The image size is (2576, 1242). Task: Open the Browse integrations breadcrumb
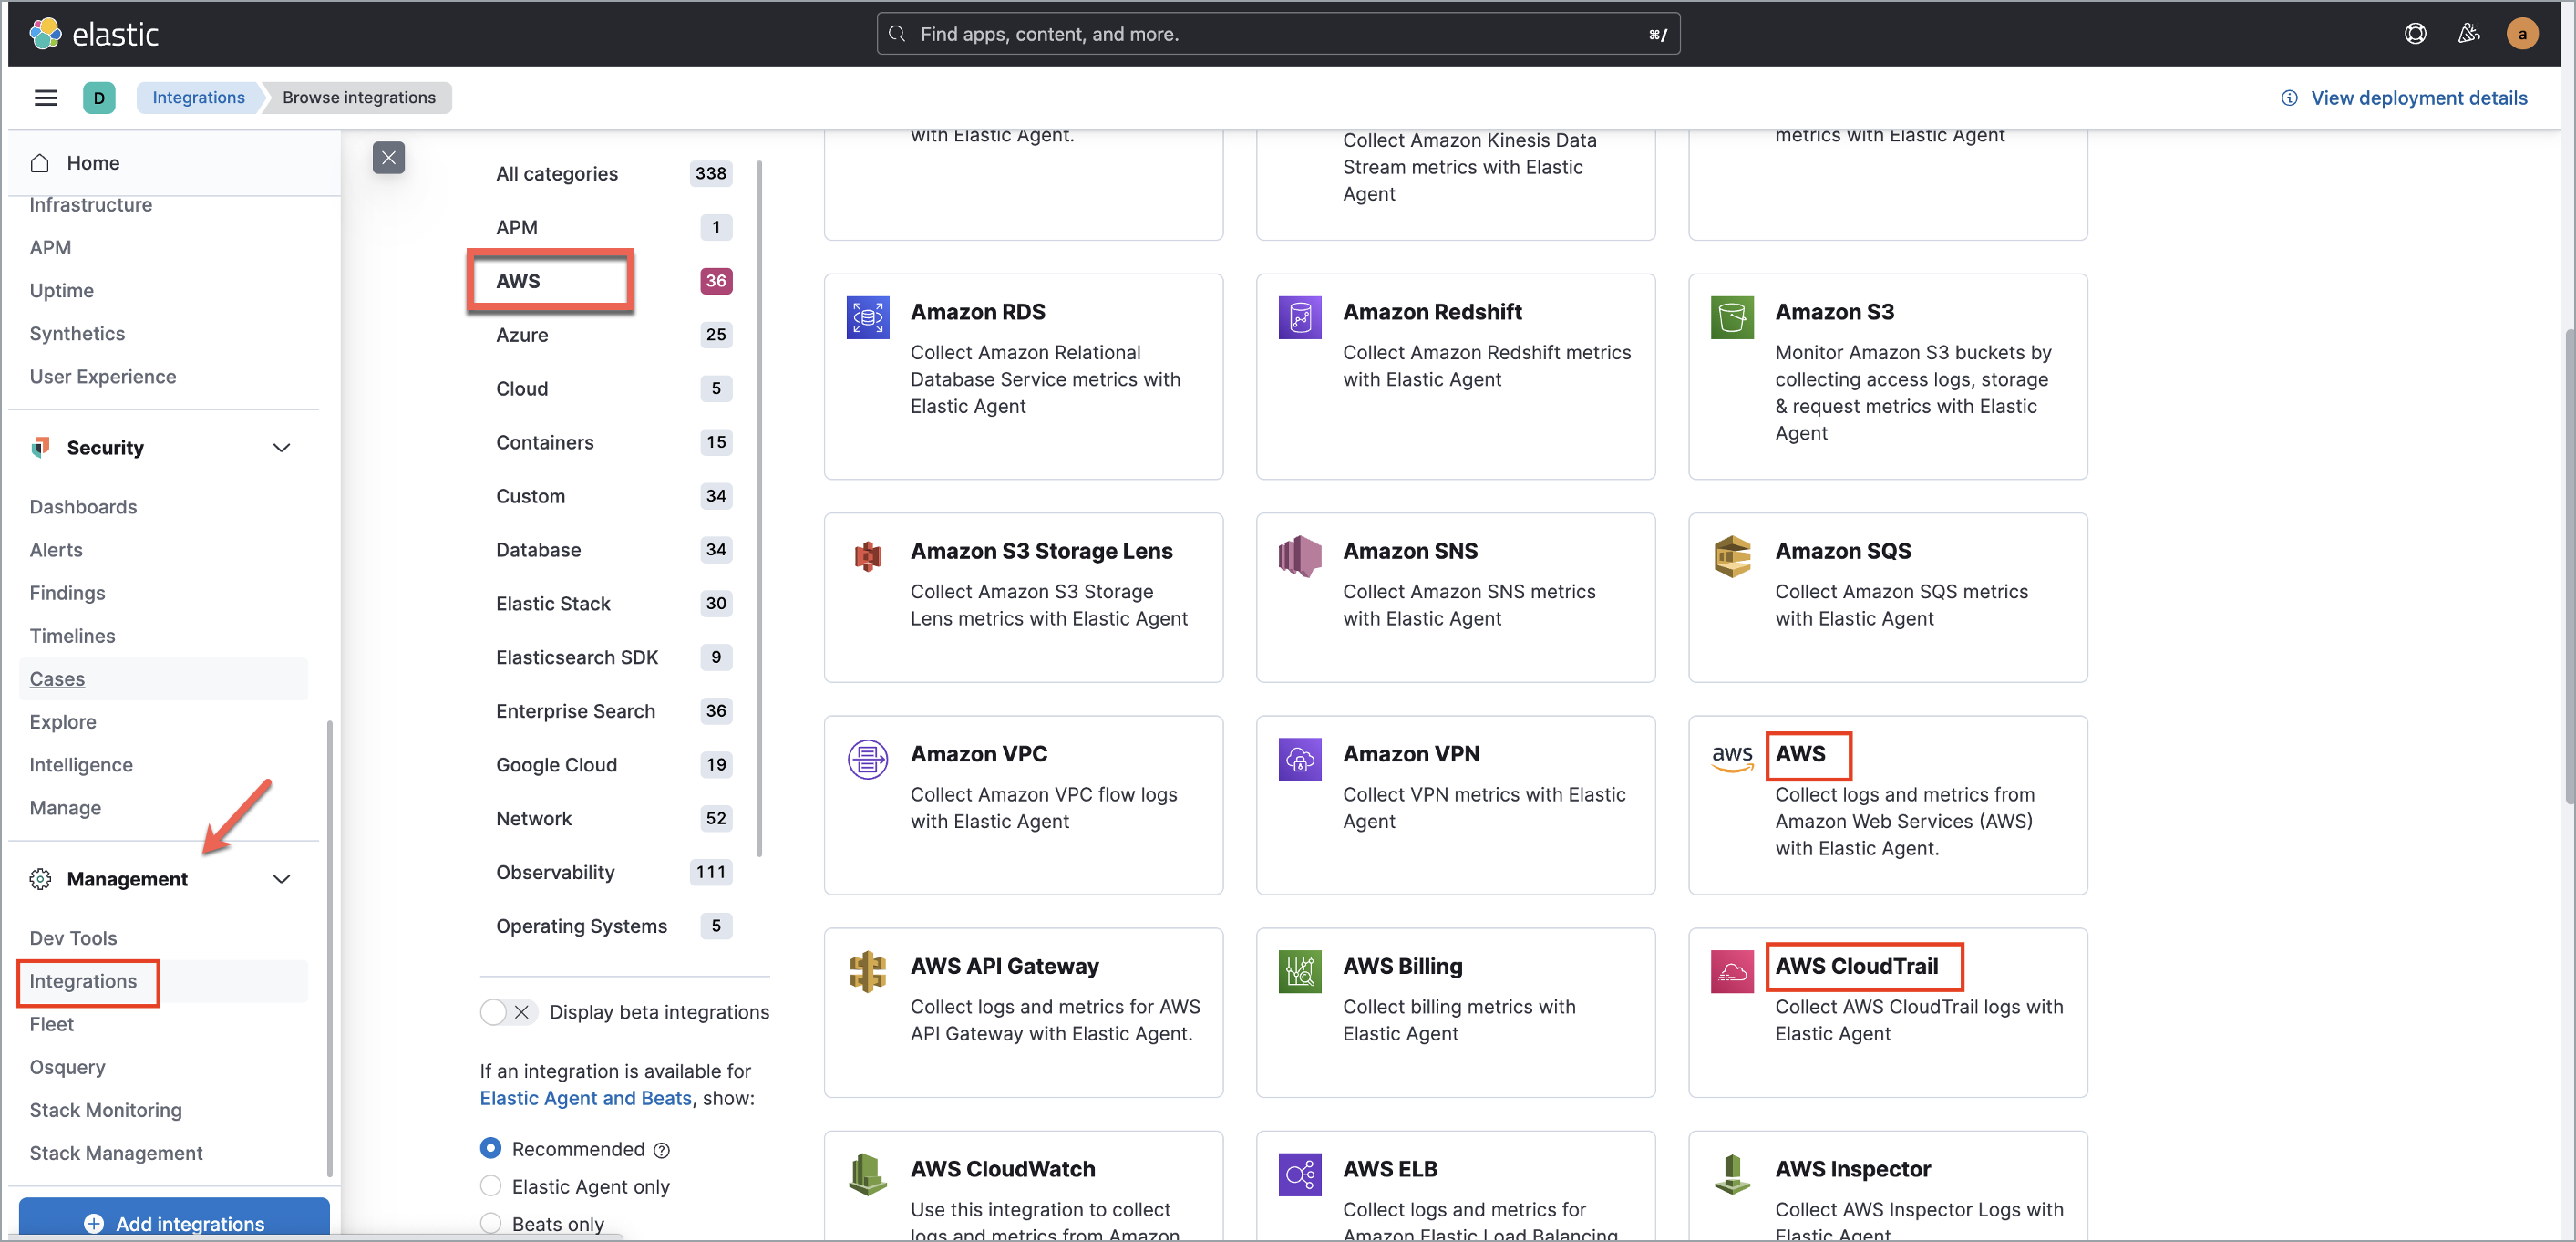pos(359,97)
